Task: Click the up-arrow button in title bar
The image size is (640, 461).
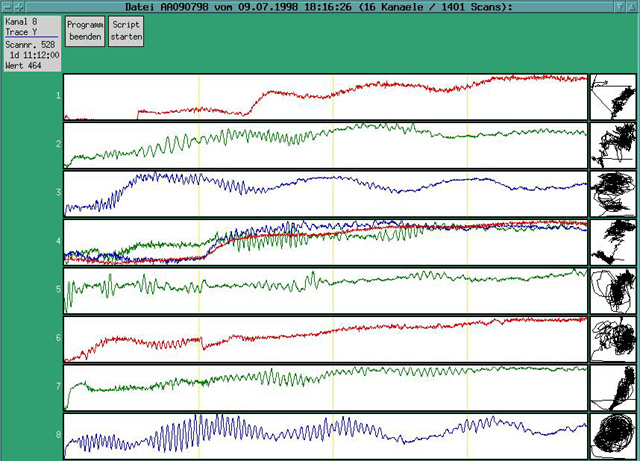Action: (x=631, y=7)
